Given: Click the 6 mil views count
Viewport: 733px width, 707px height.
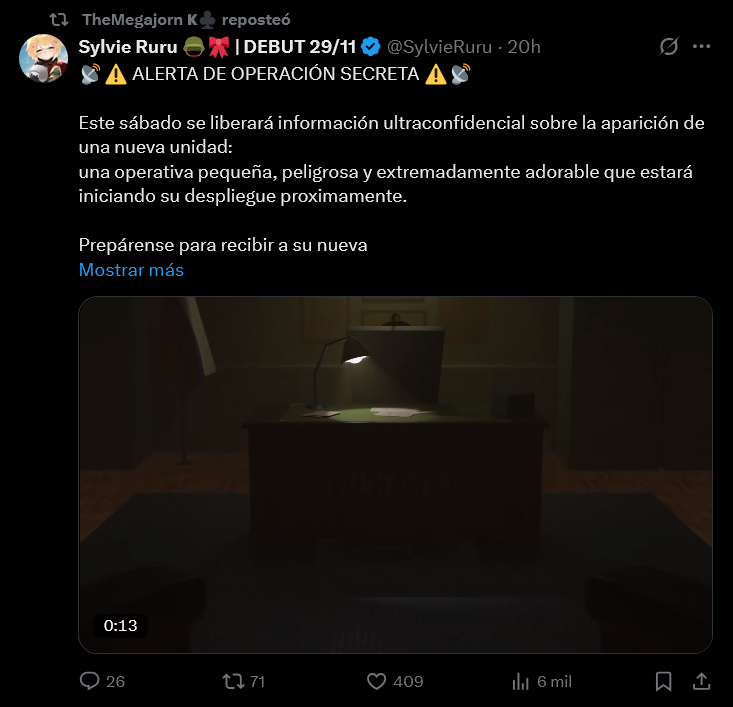Looking at the screenshot, I should click(x=554, y=682).
